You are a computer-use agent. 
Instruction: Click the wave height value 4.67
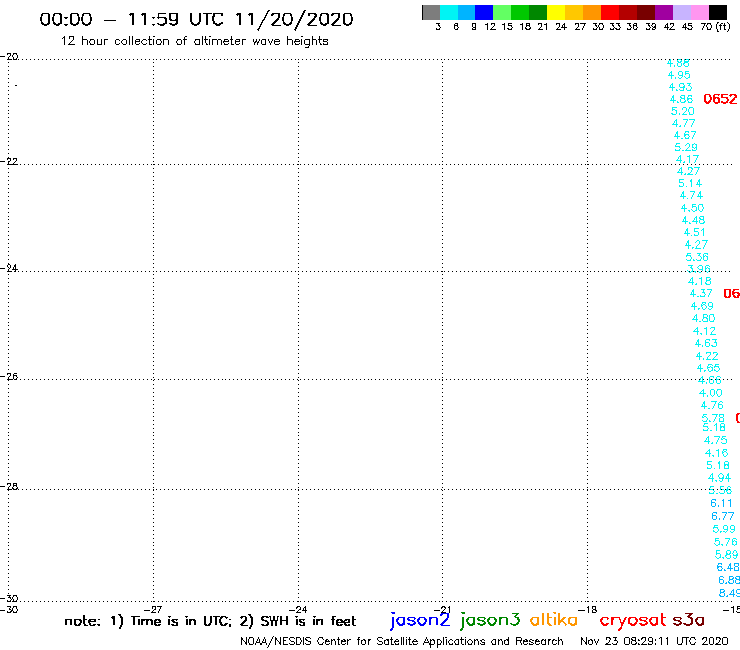pos(685,135)
